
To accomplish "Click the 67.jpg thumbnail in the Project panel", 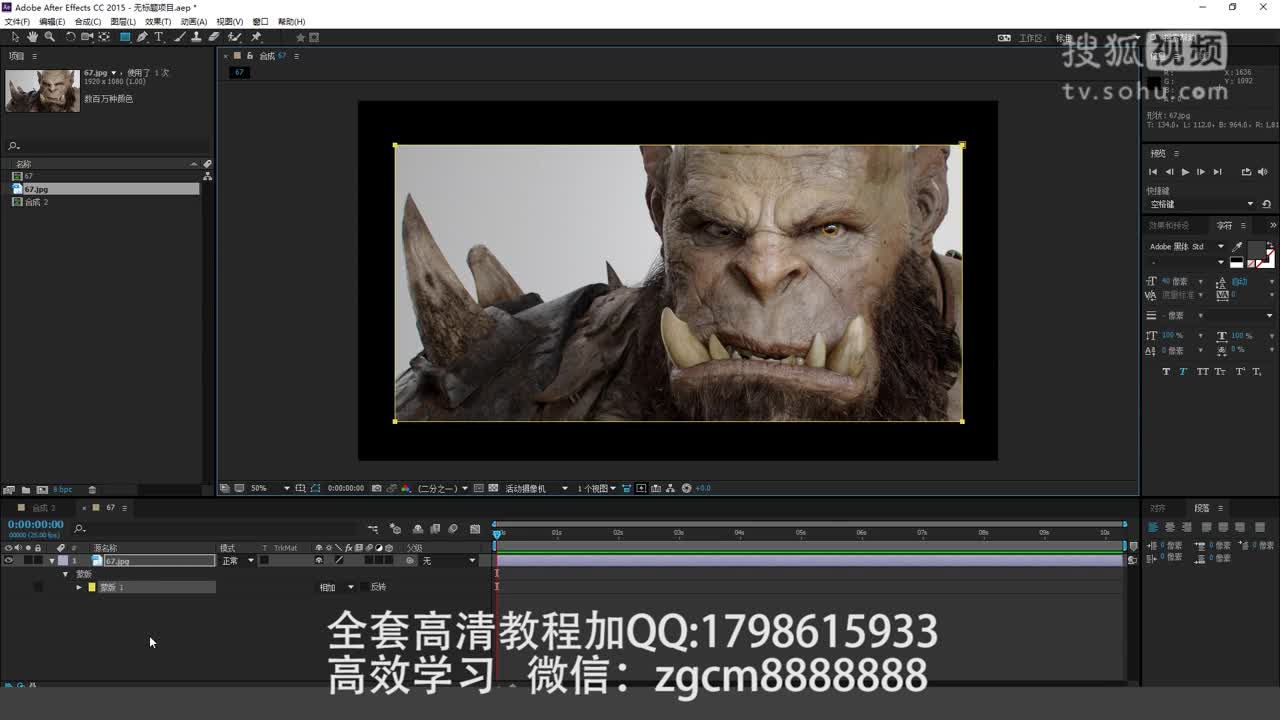I will coord(42,90).
